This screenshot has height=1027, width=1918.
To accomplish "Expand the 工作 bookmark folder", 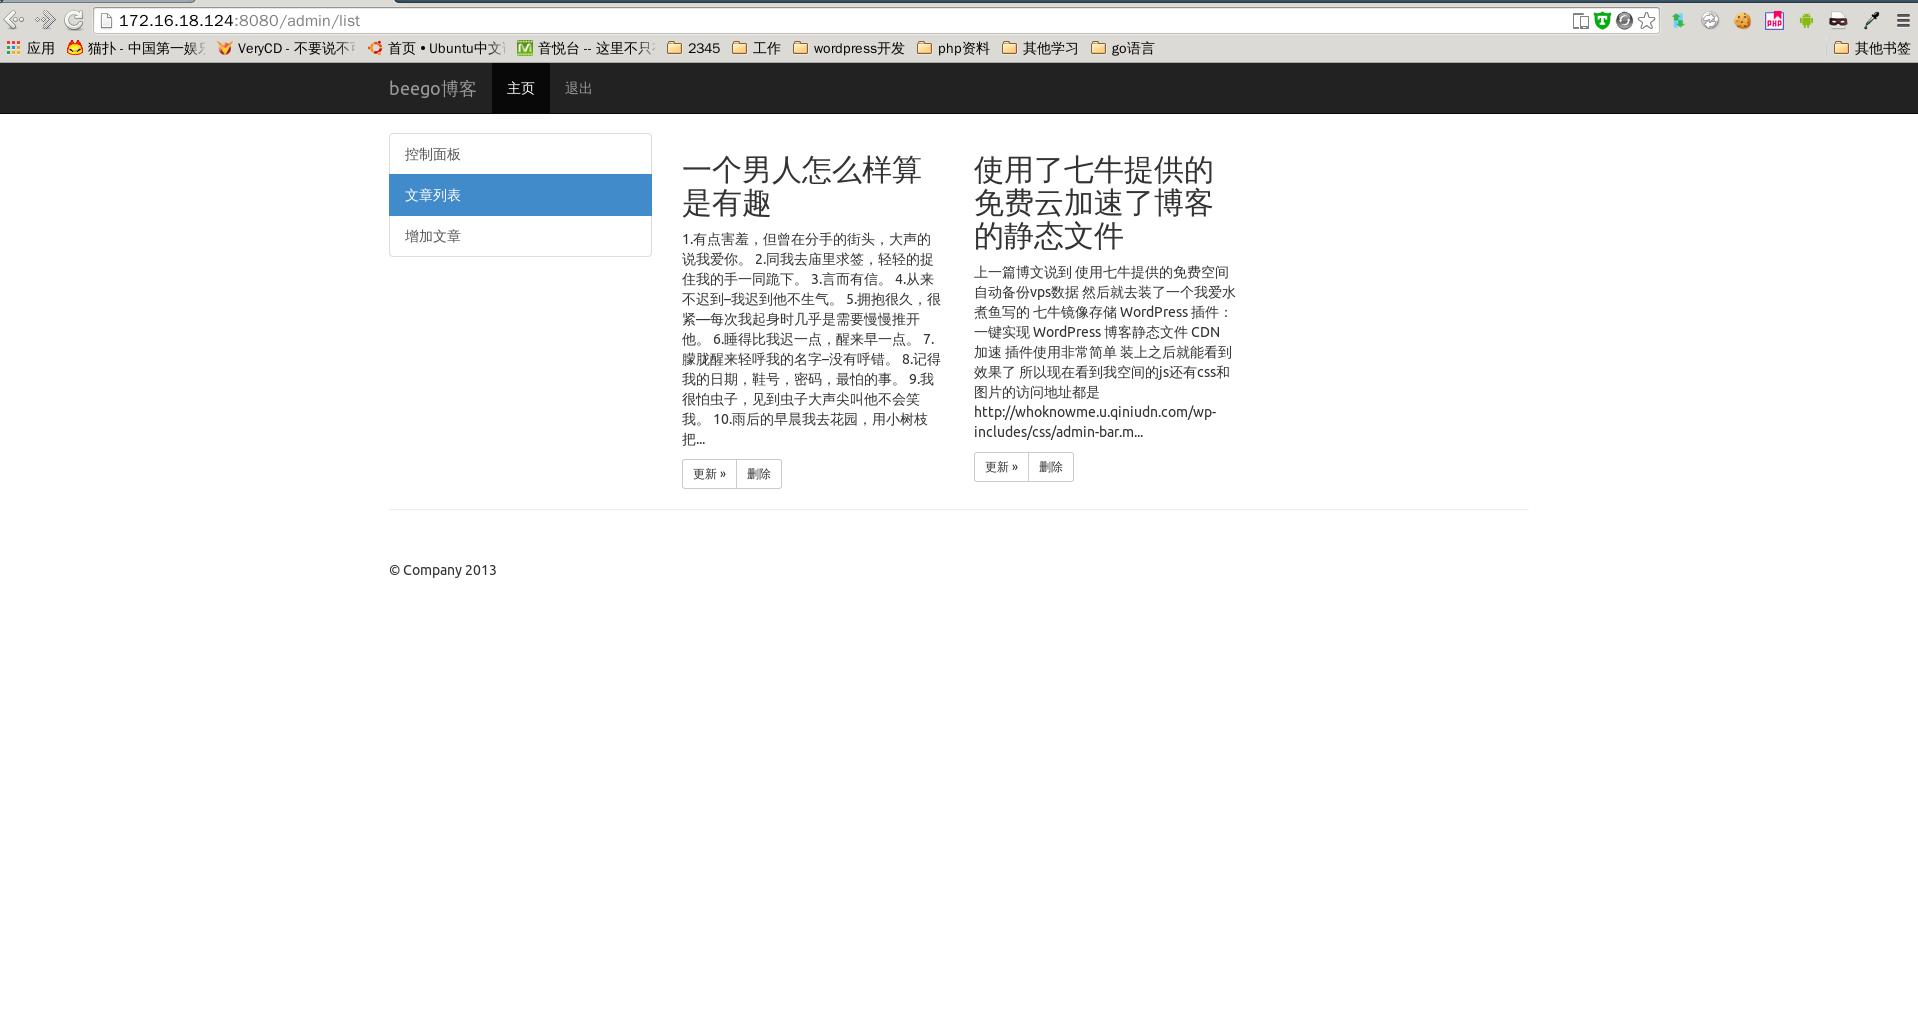I will pos(756,48).
